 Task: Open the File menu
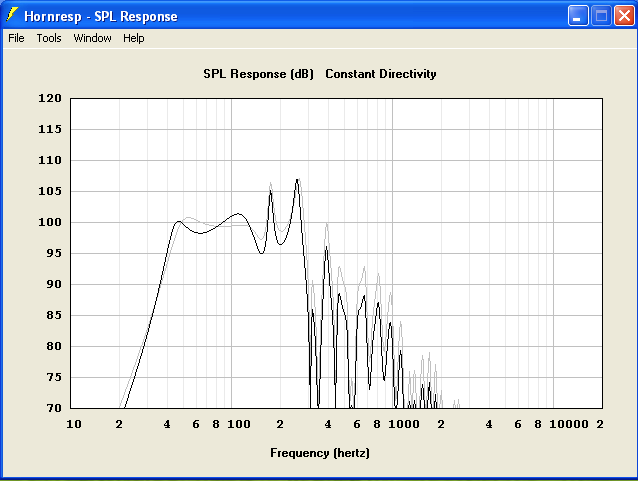16,38
